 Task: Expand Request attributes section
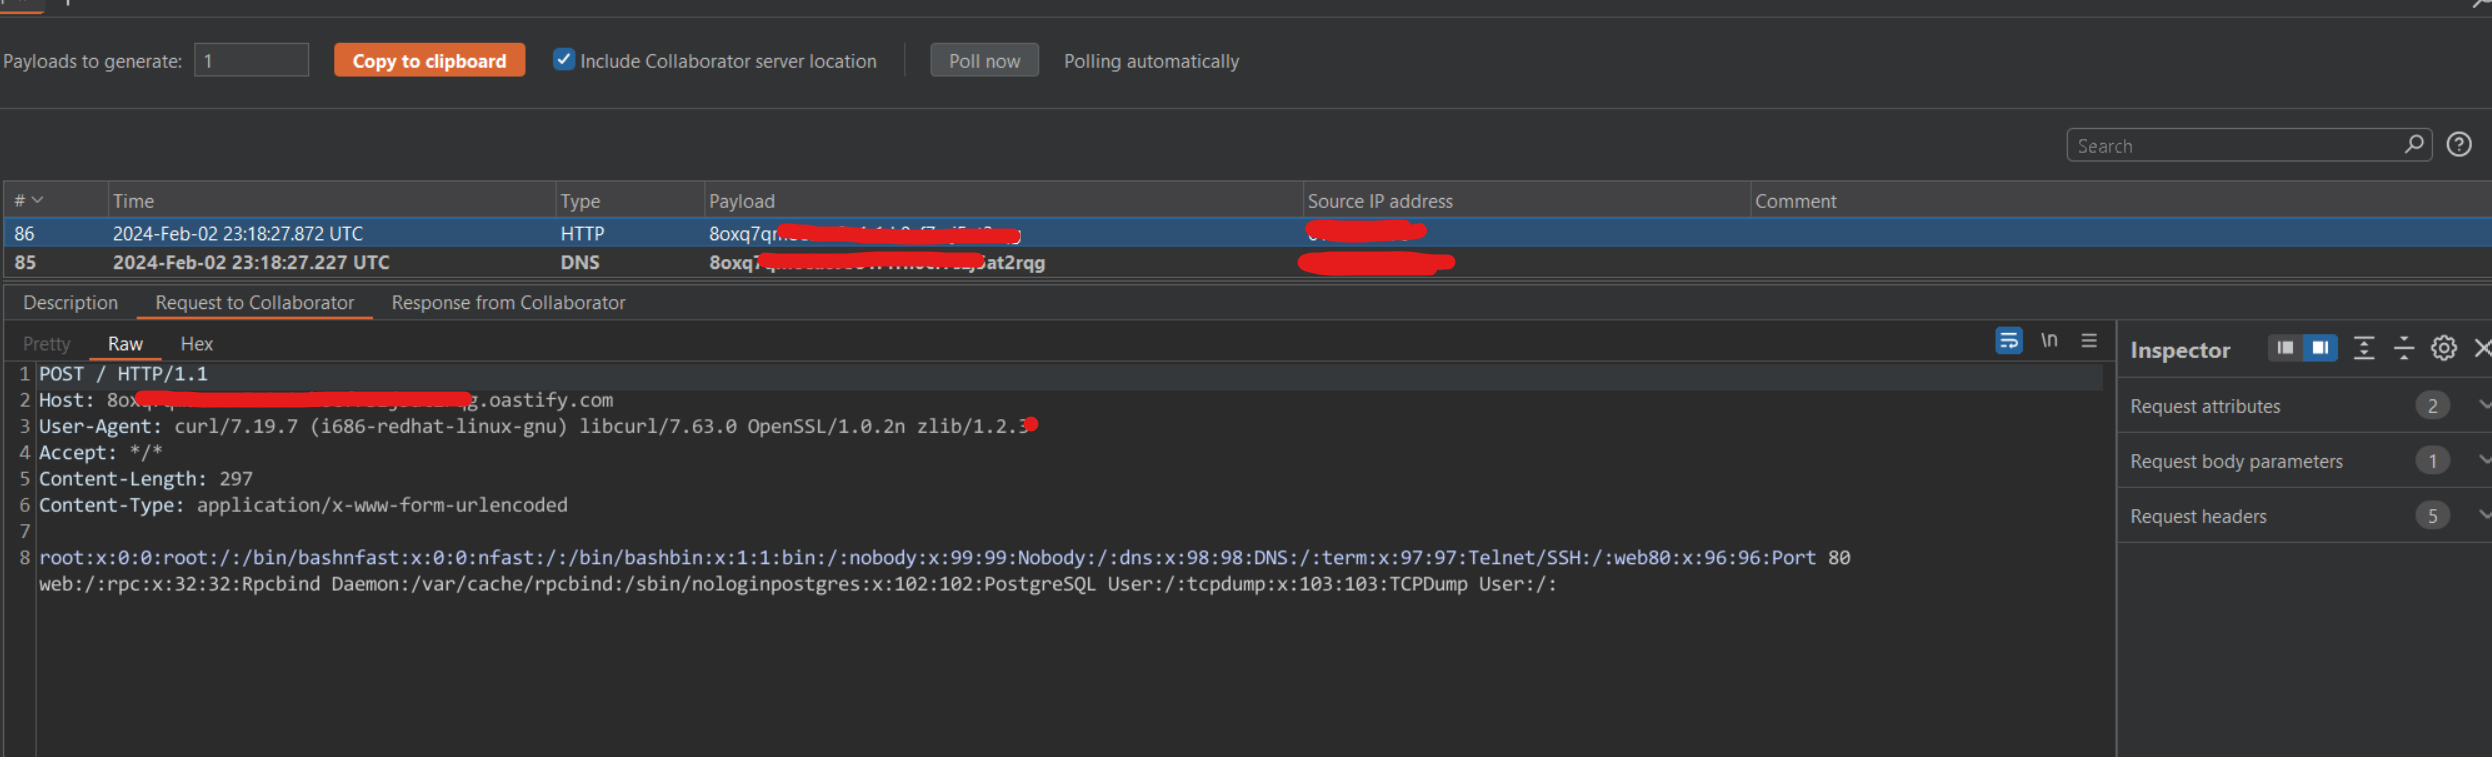click(2484, 405)
